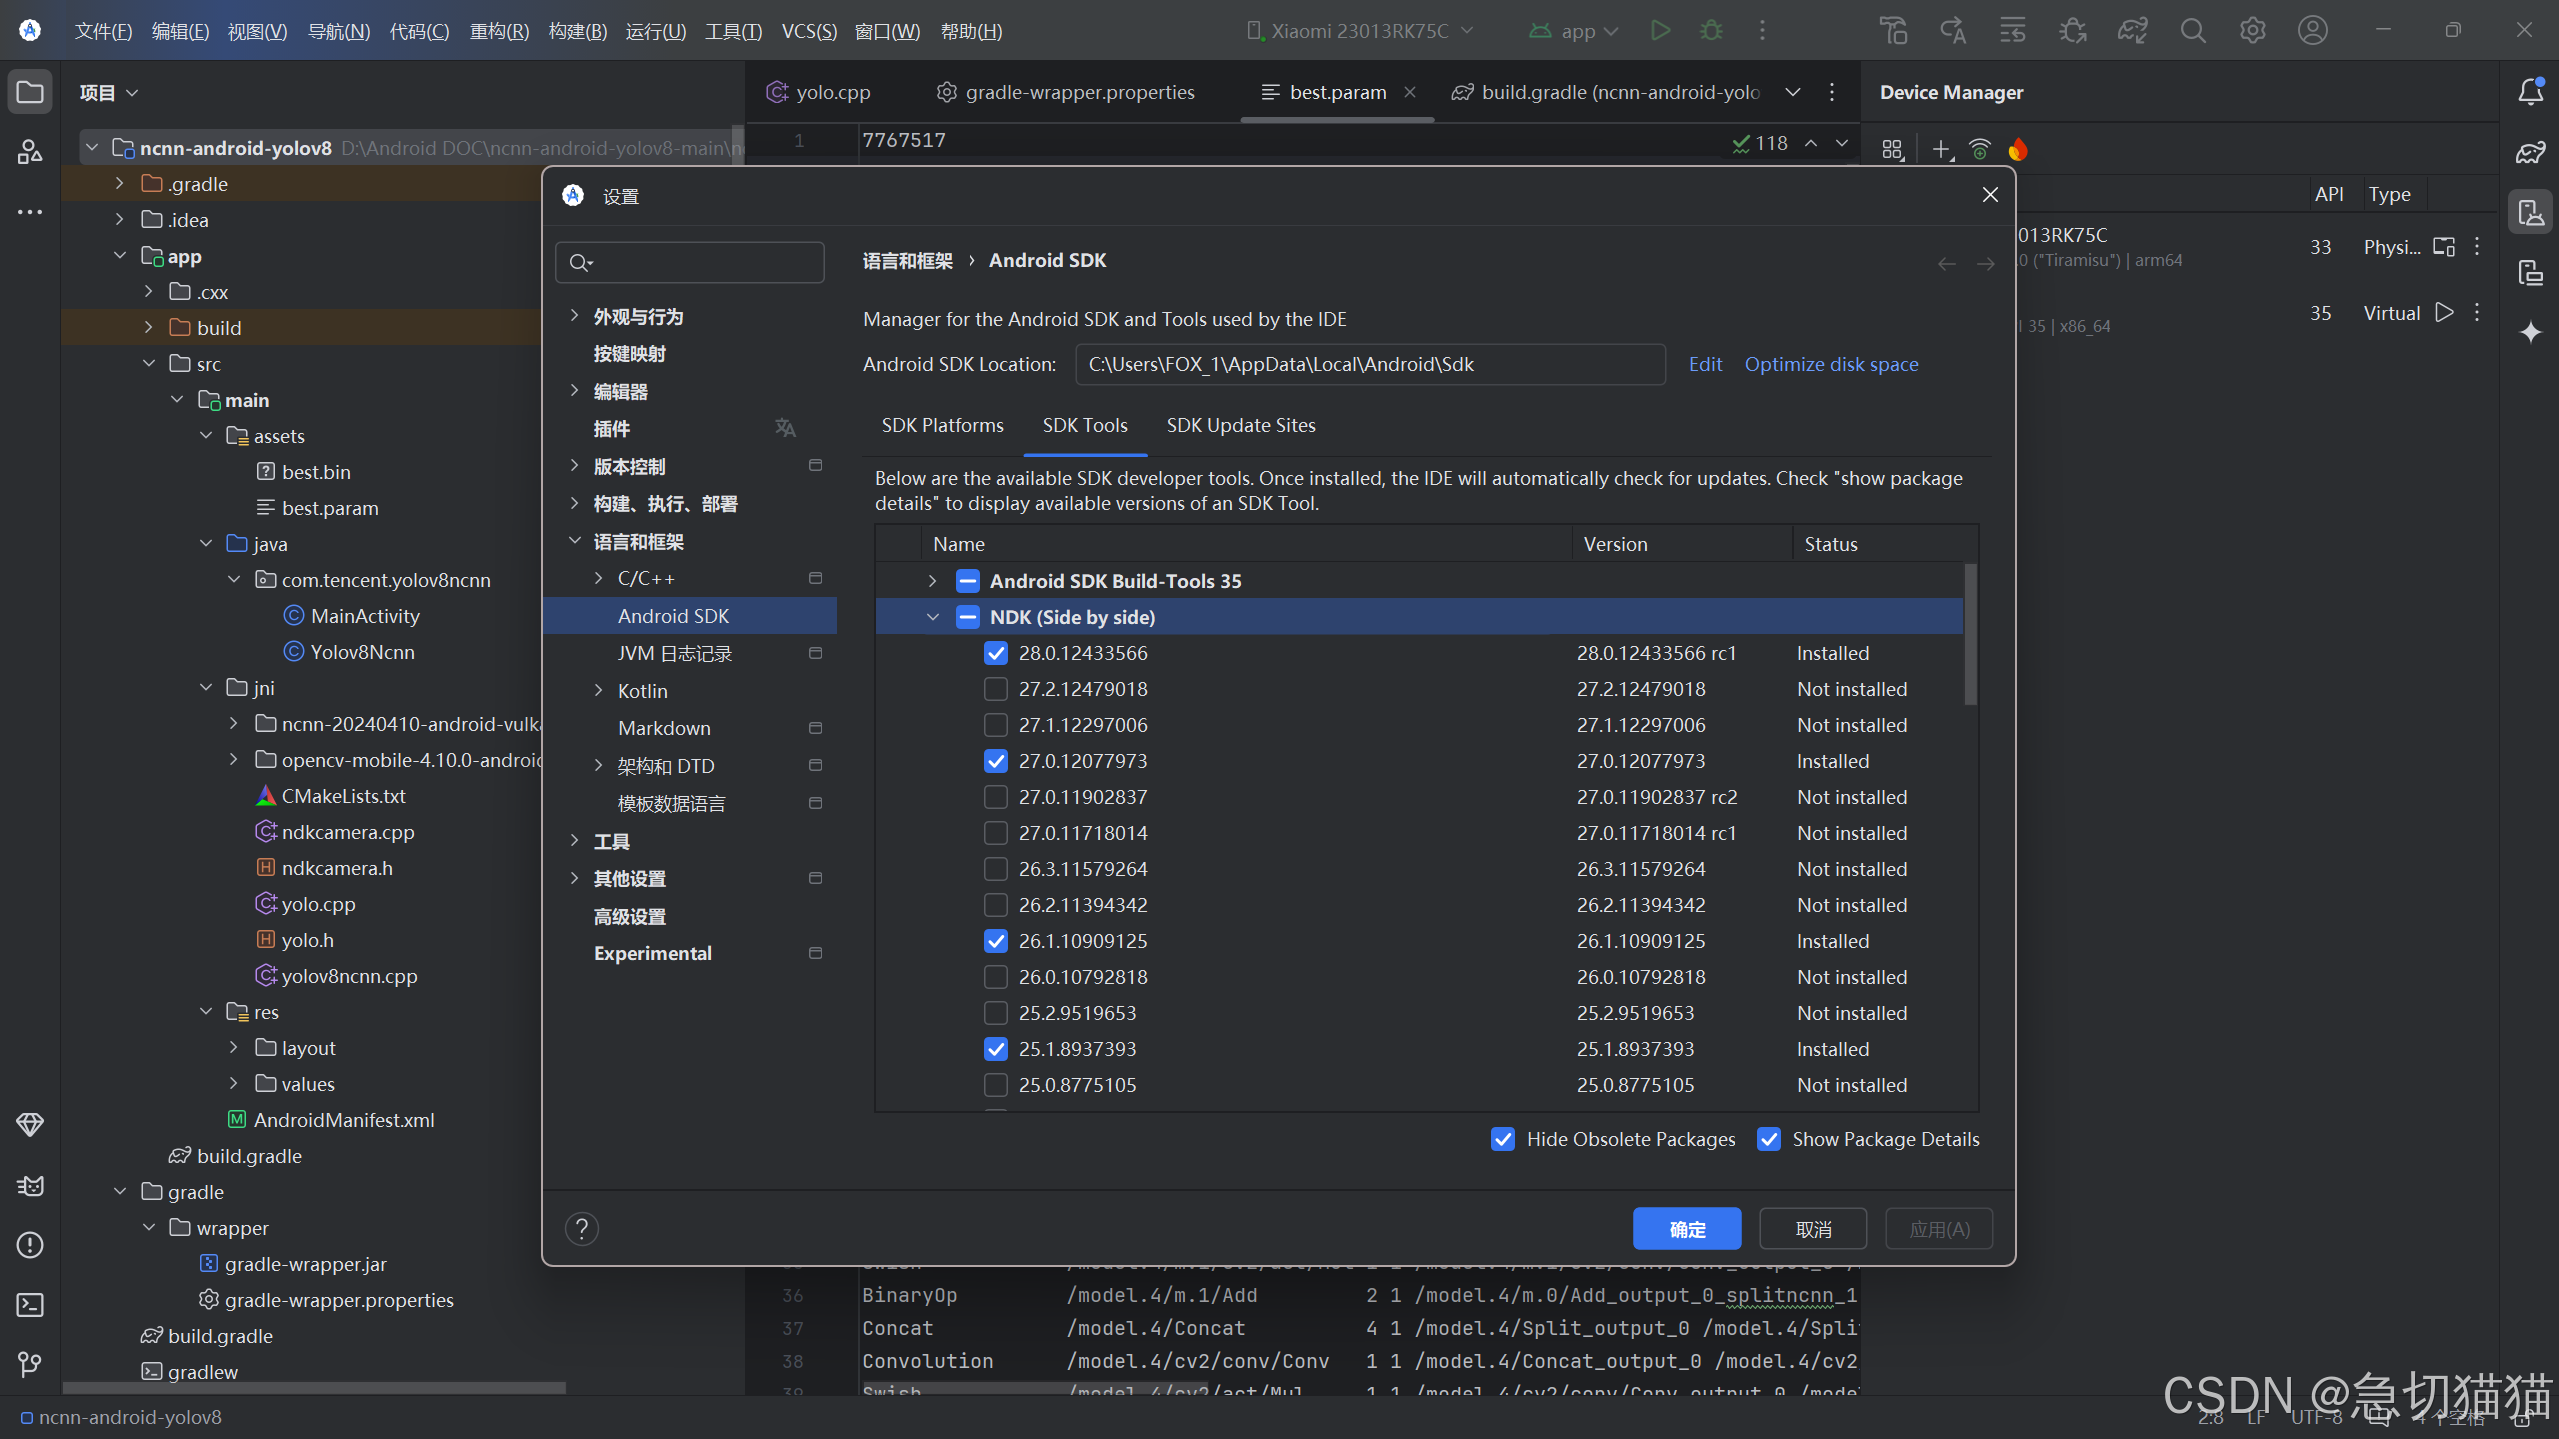Image resolution: width=2559 pixels, height=1439 pixels.
Task: Open Logcat tool window icon
Action: 30,1186
